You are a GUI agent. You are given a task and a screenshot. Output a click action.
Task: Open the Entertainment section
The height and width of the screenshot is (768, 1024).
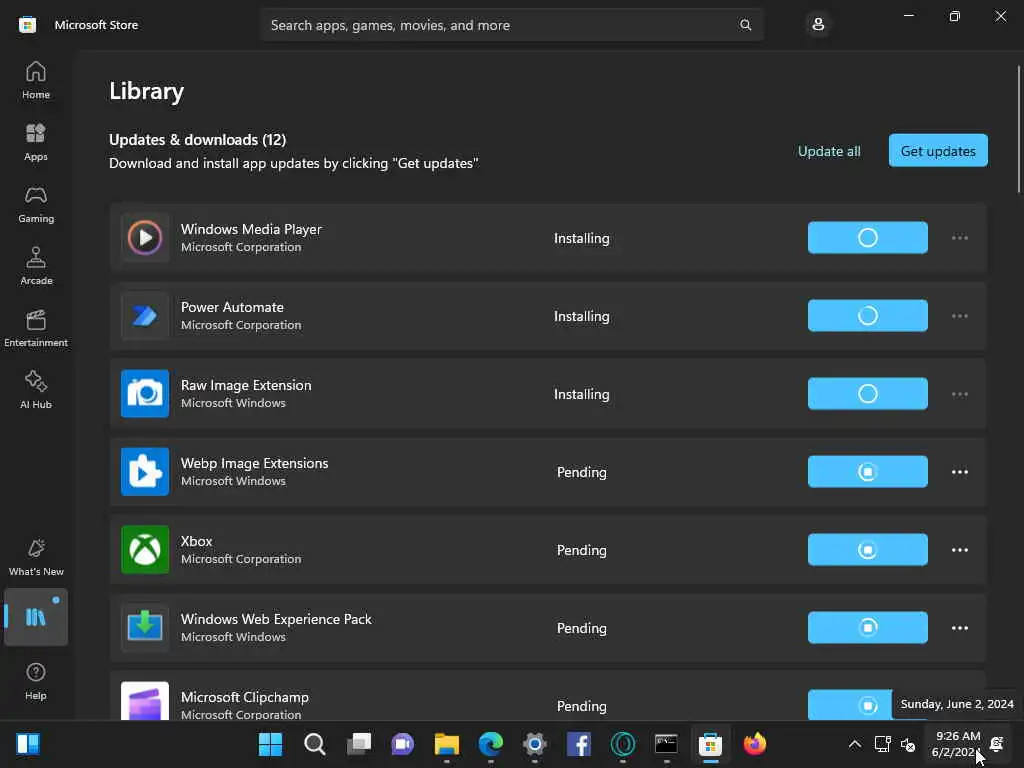tap(36, 328)
